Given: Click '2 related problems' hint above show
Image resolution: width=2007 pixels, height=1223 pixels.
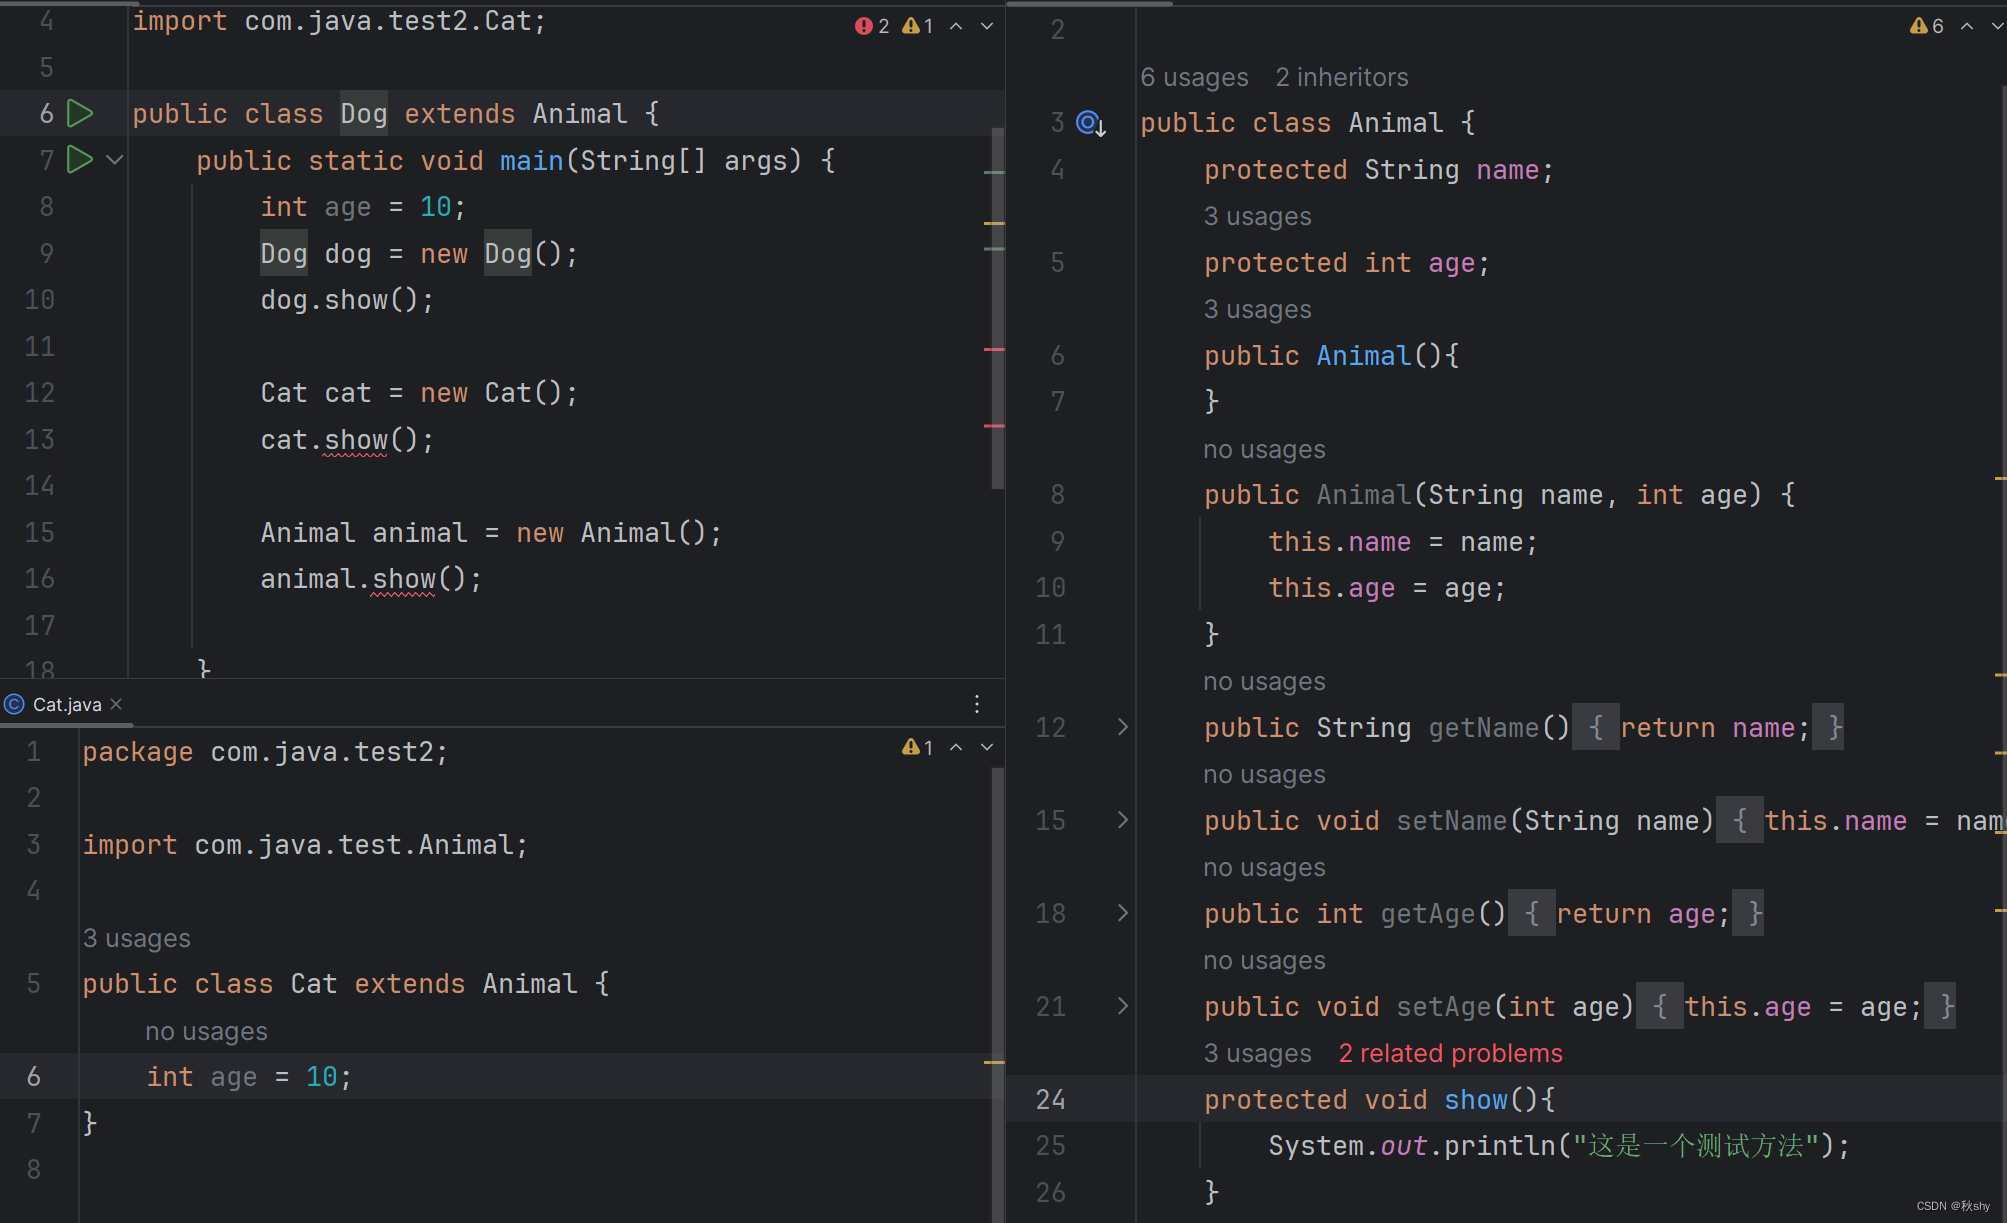Looking at the screenshot, I should [x=1450, y=1053].
